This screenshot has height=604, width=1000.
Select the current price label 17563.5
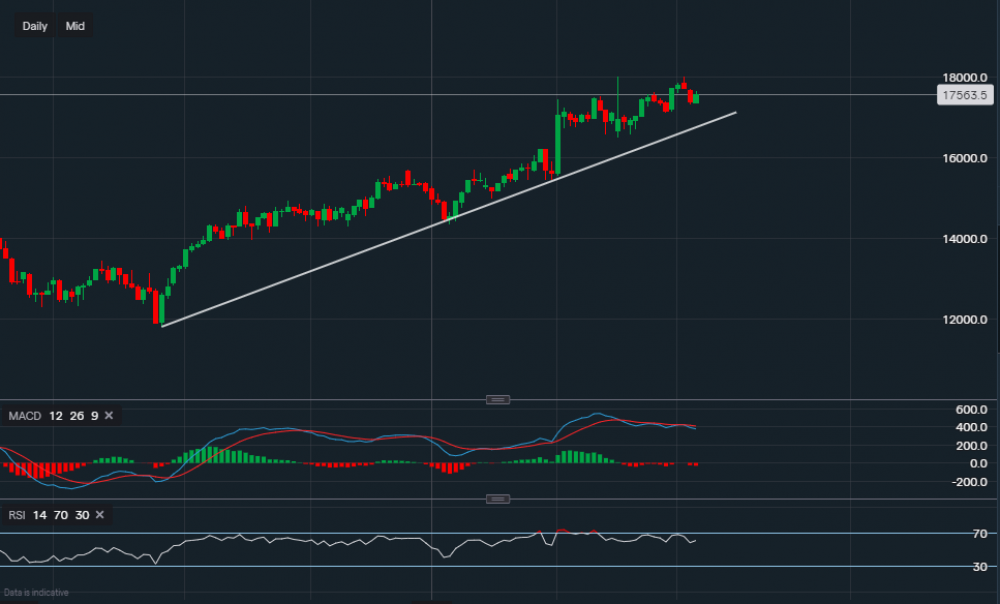coord(963,95)
